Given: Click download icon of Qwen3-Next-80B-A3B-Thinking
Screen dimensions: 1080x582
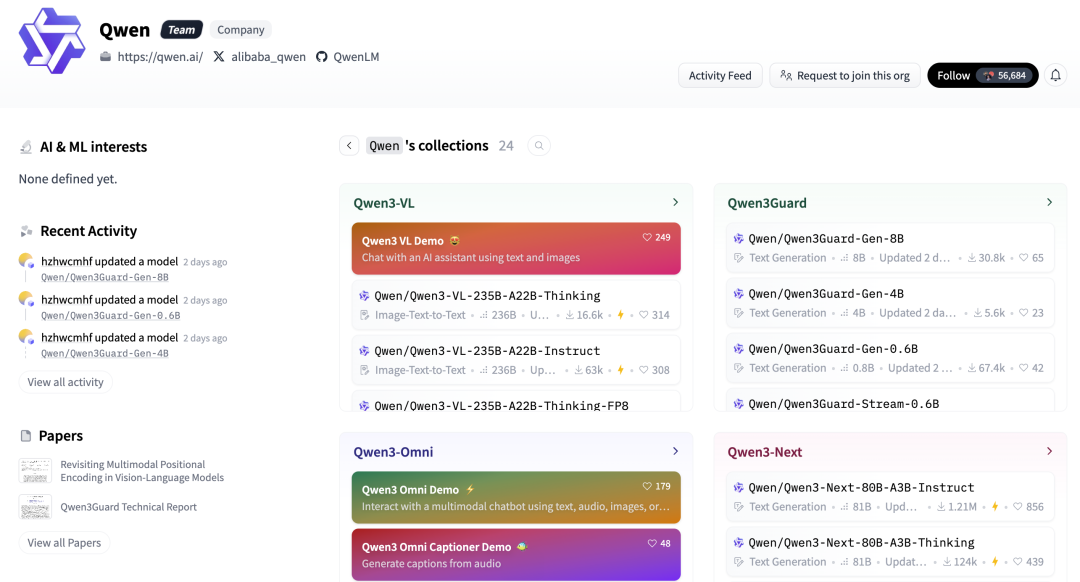Looking at the screenshot, I should pos(947,561).
